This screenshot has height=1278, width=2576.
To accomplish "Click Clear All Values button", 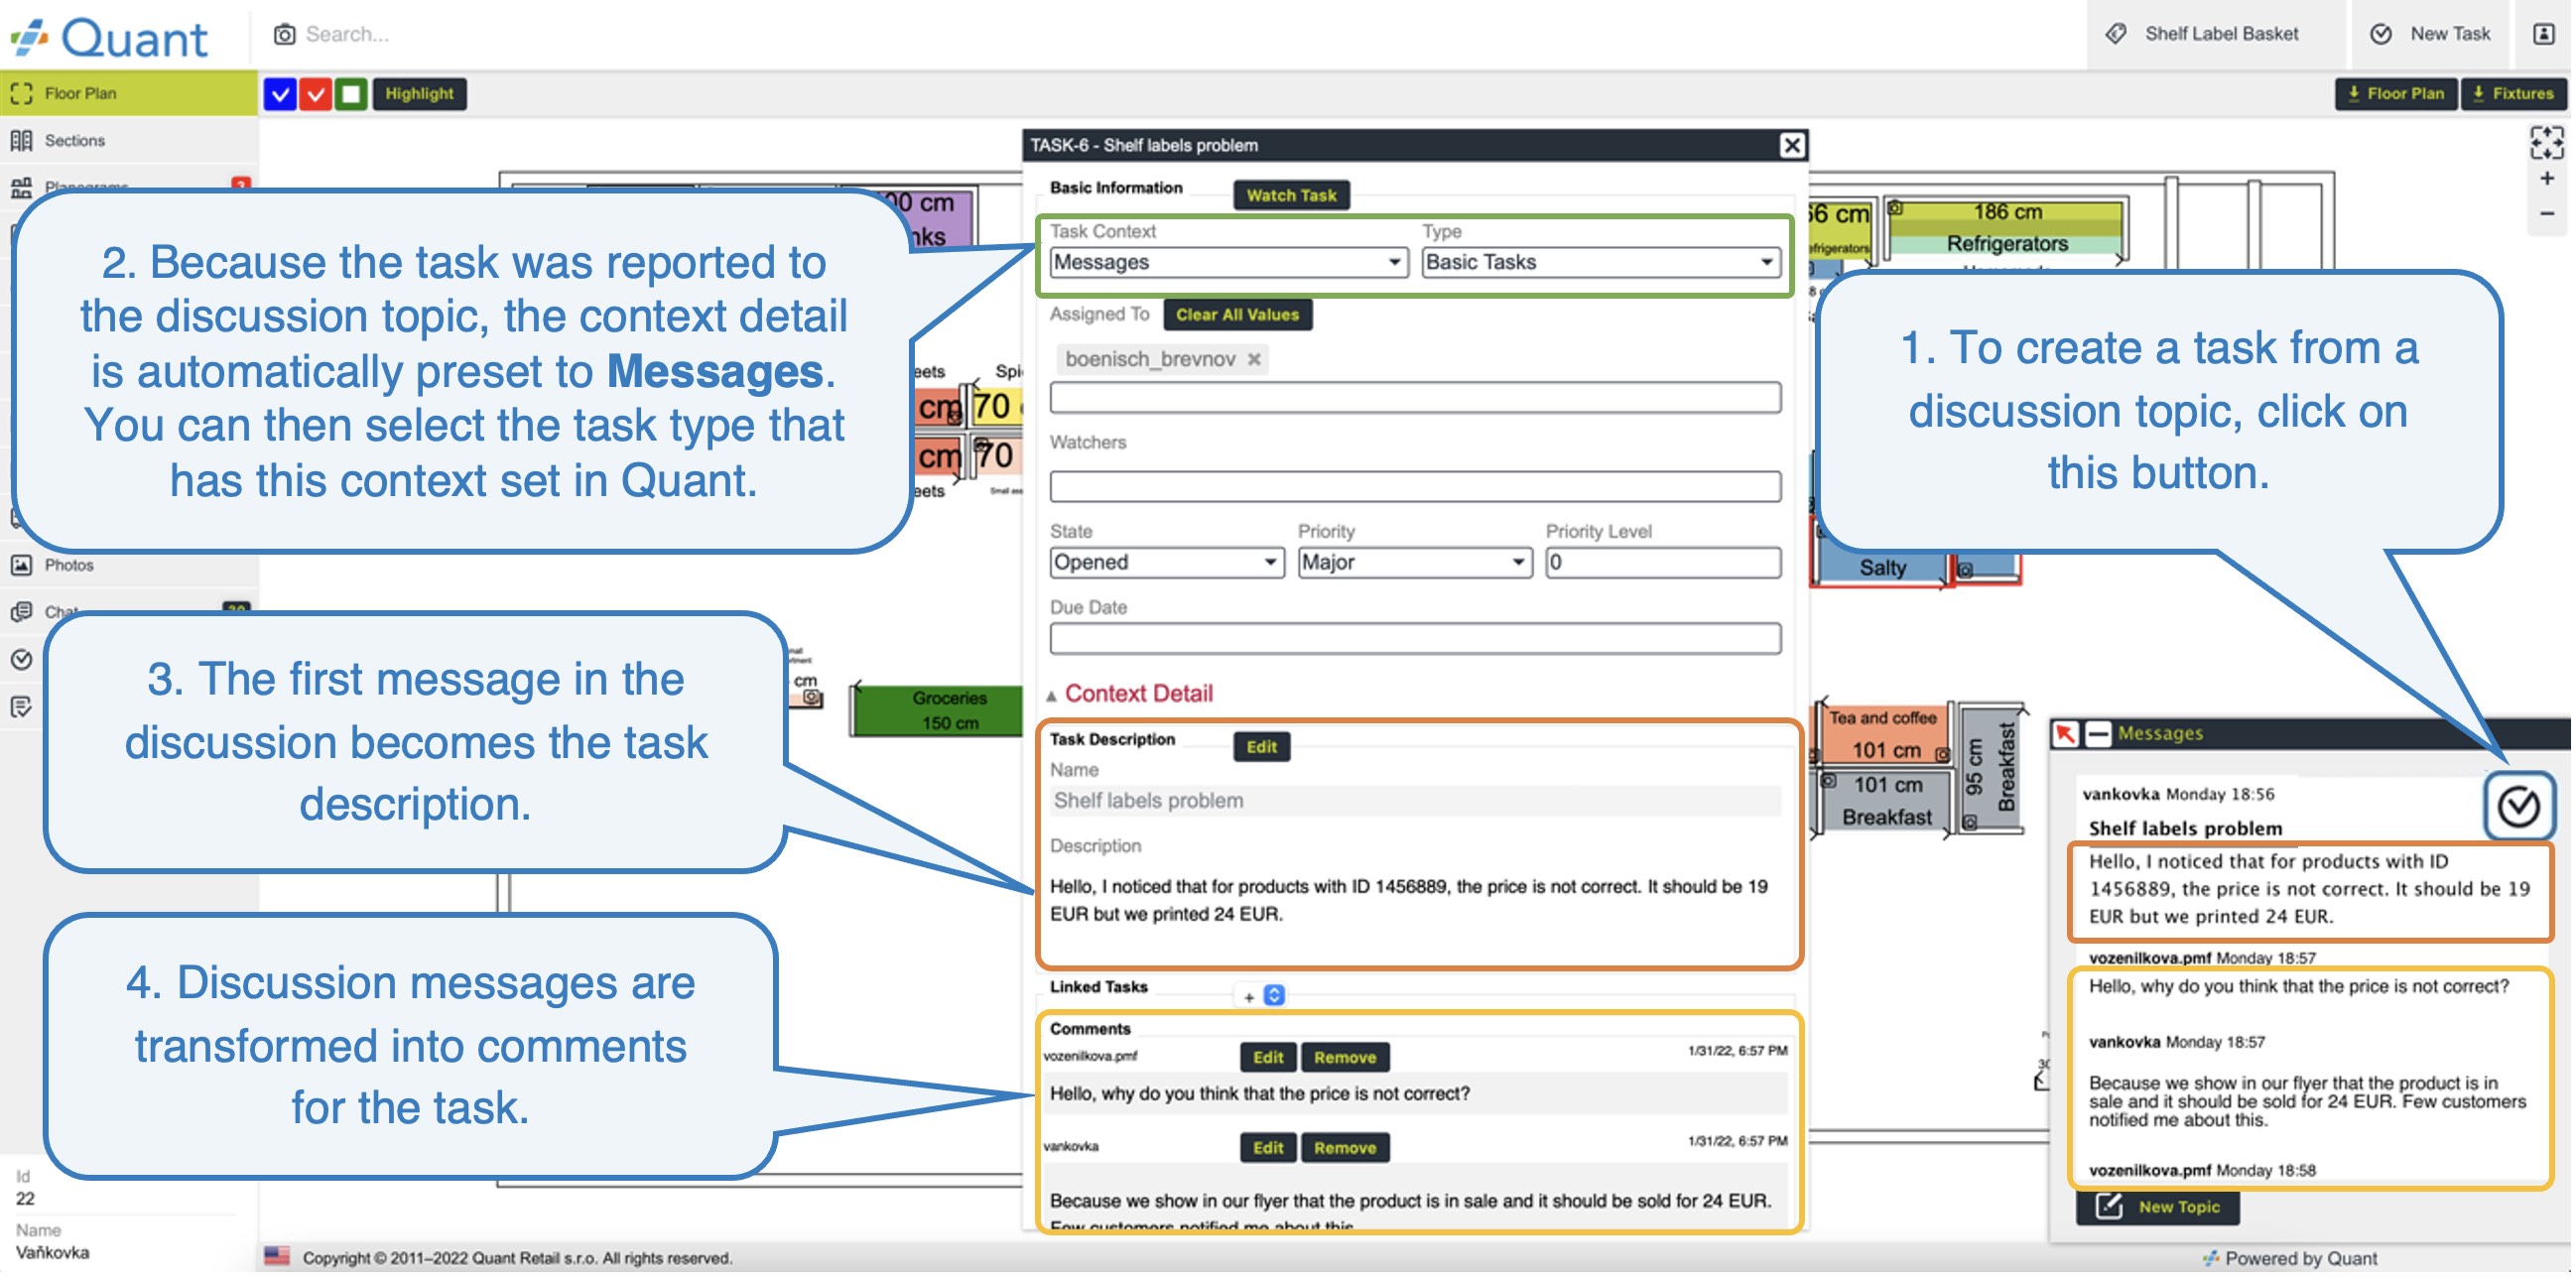I will [x=1240, y=315].
